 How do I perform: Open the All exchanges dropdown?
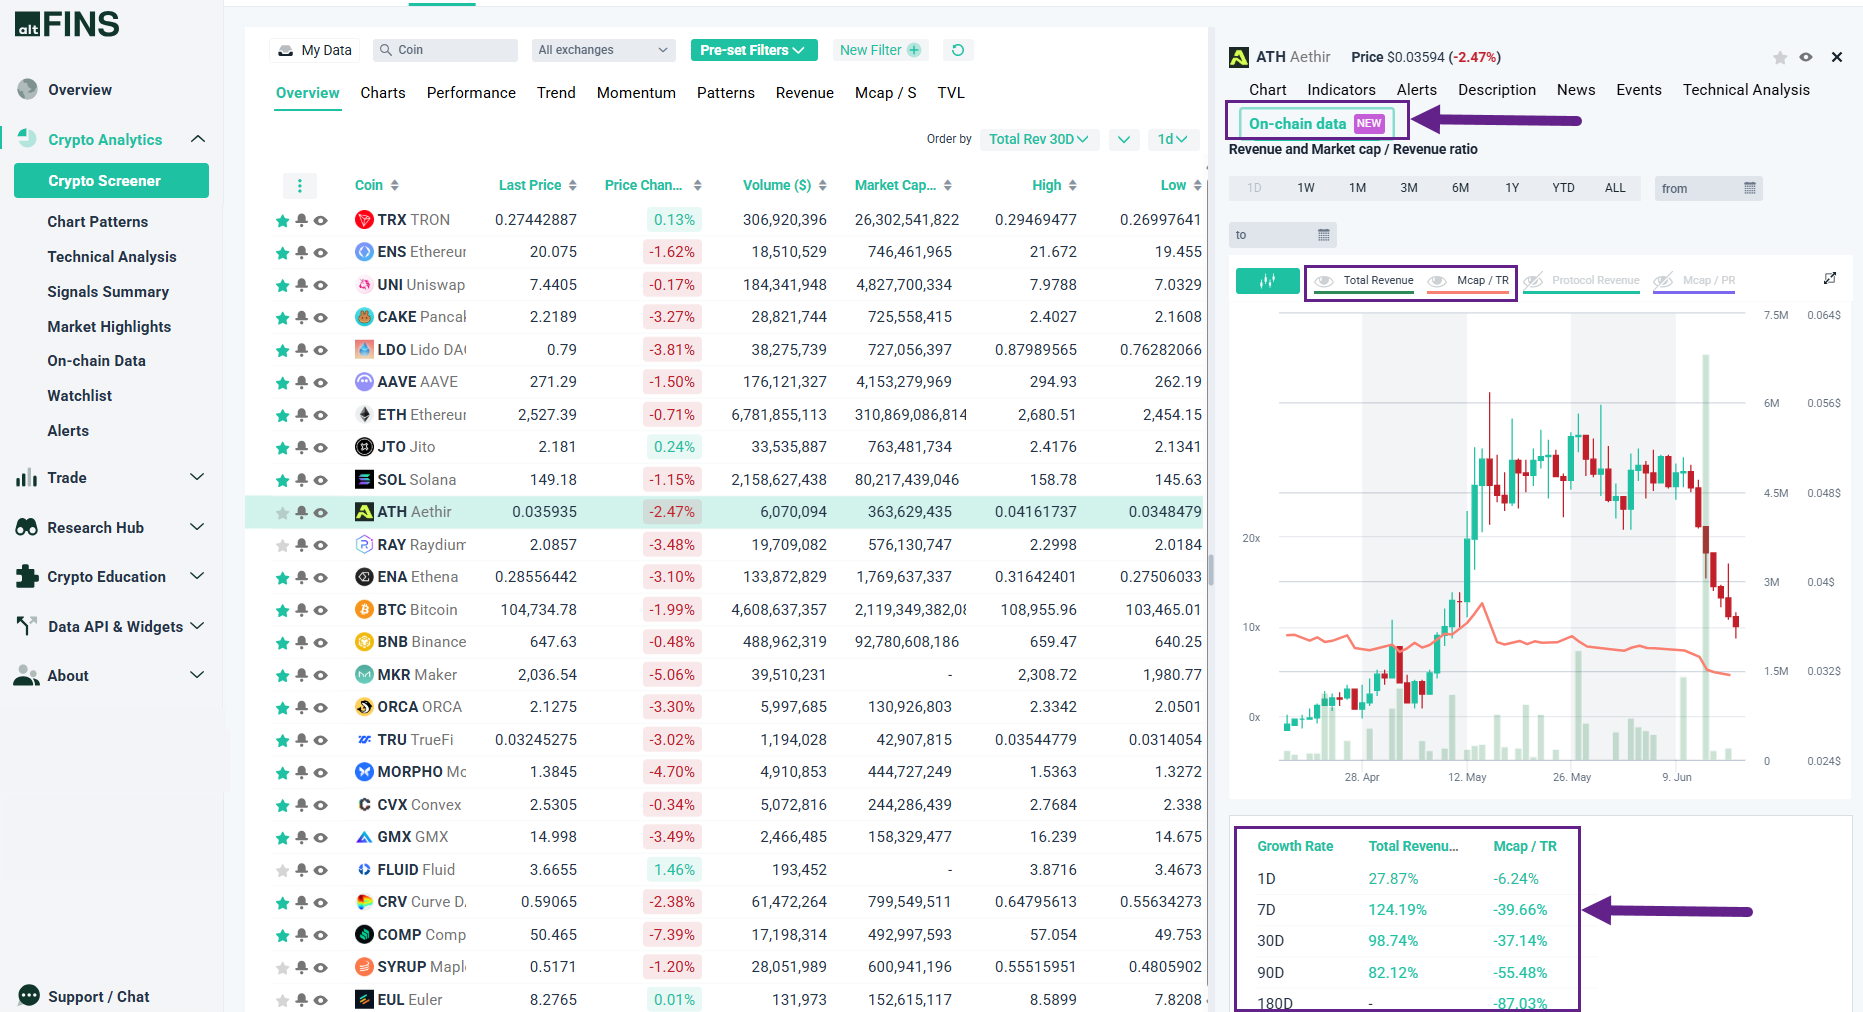(603, 49)
